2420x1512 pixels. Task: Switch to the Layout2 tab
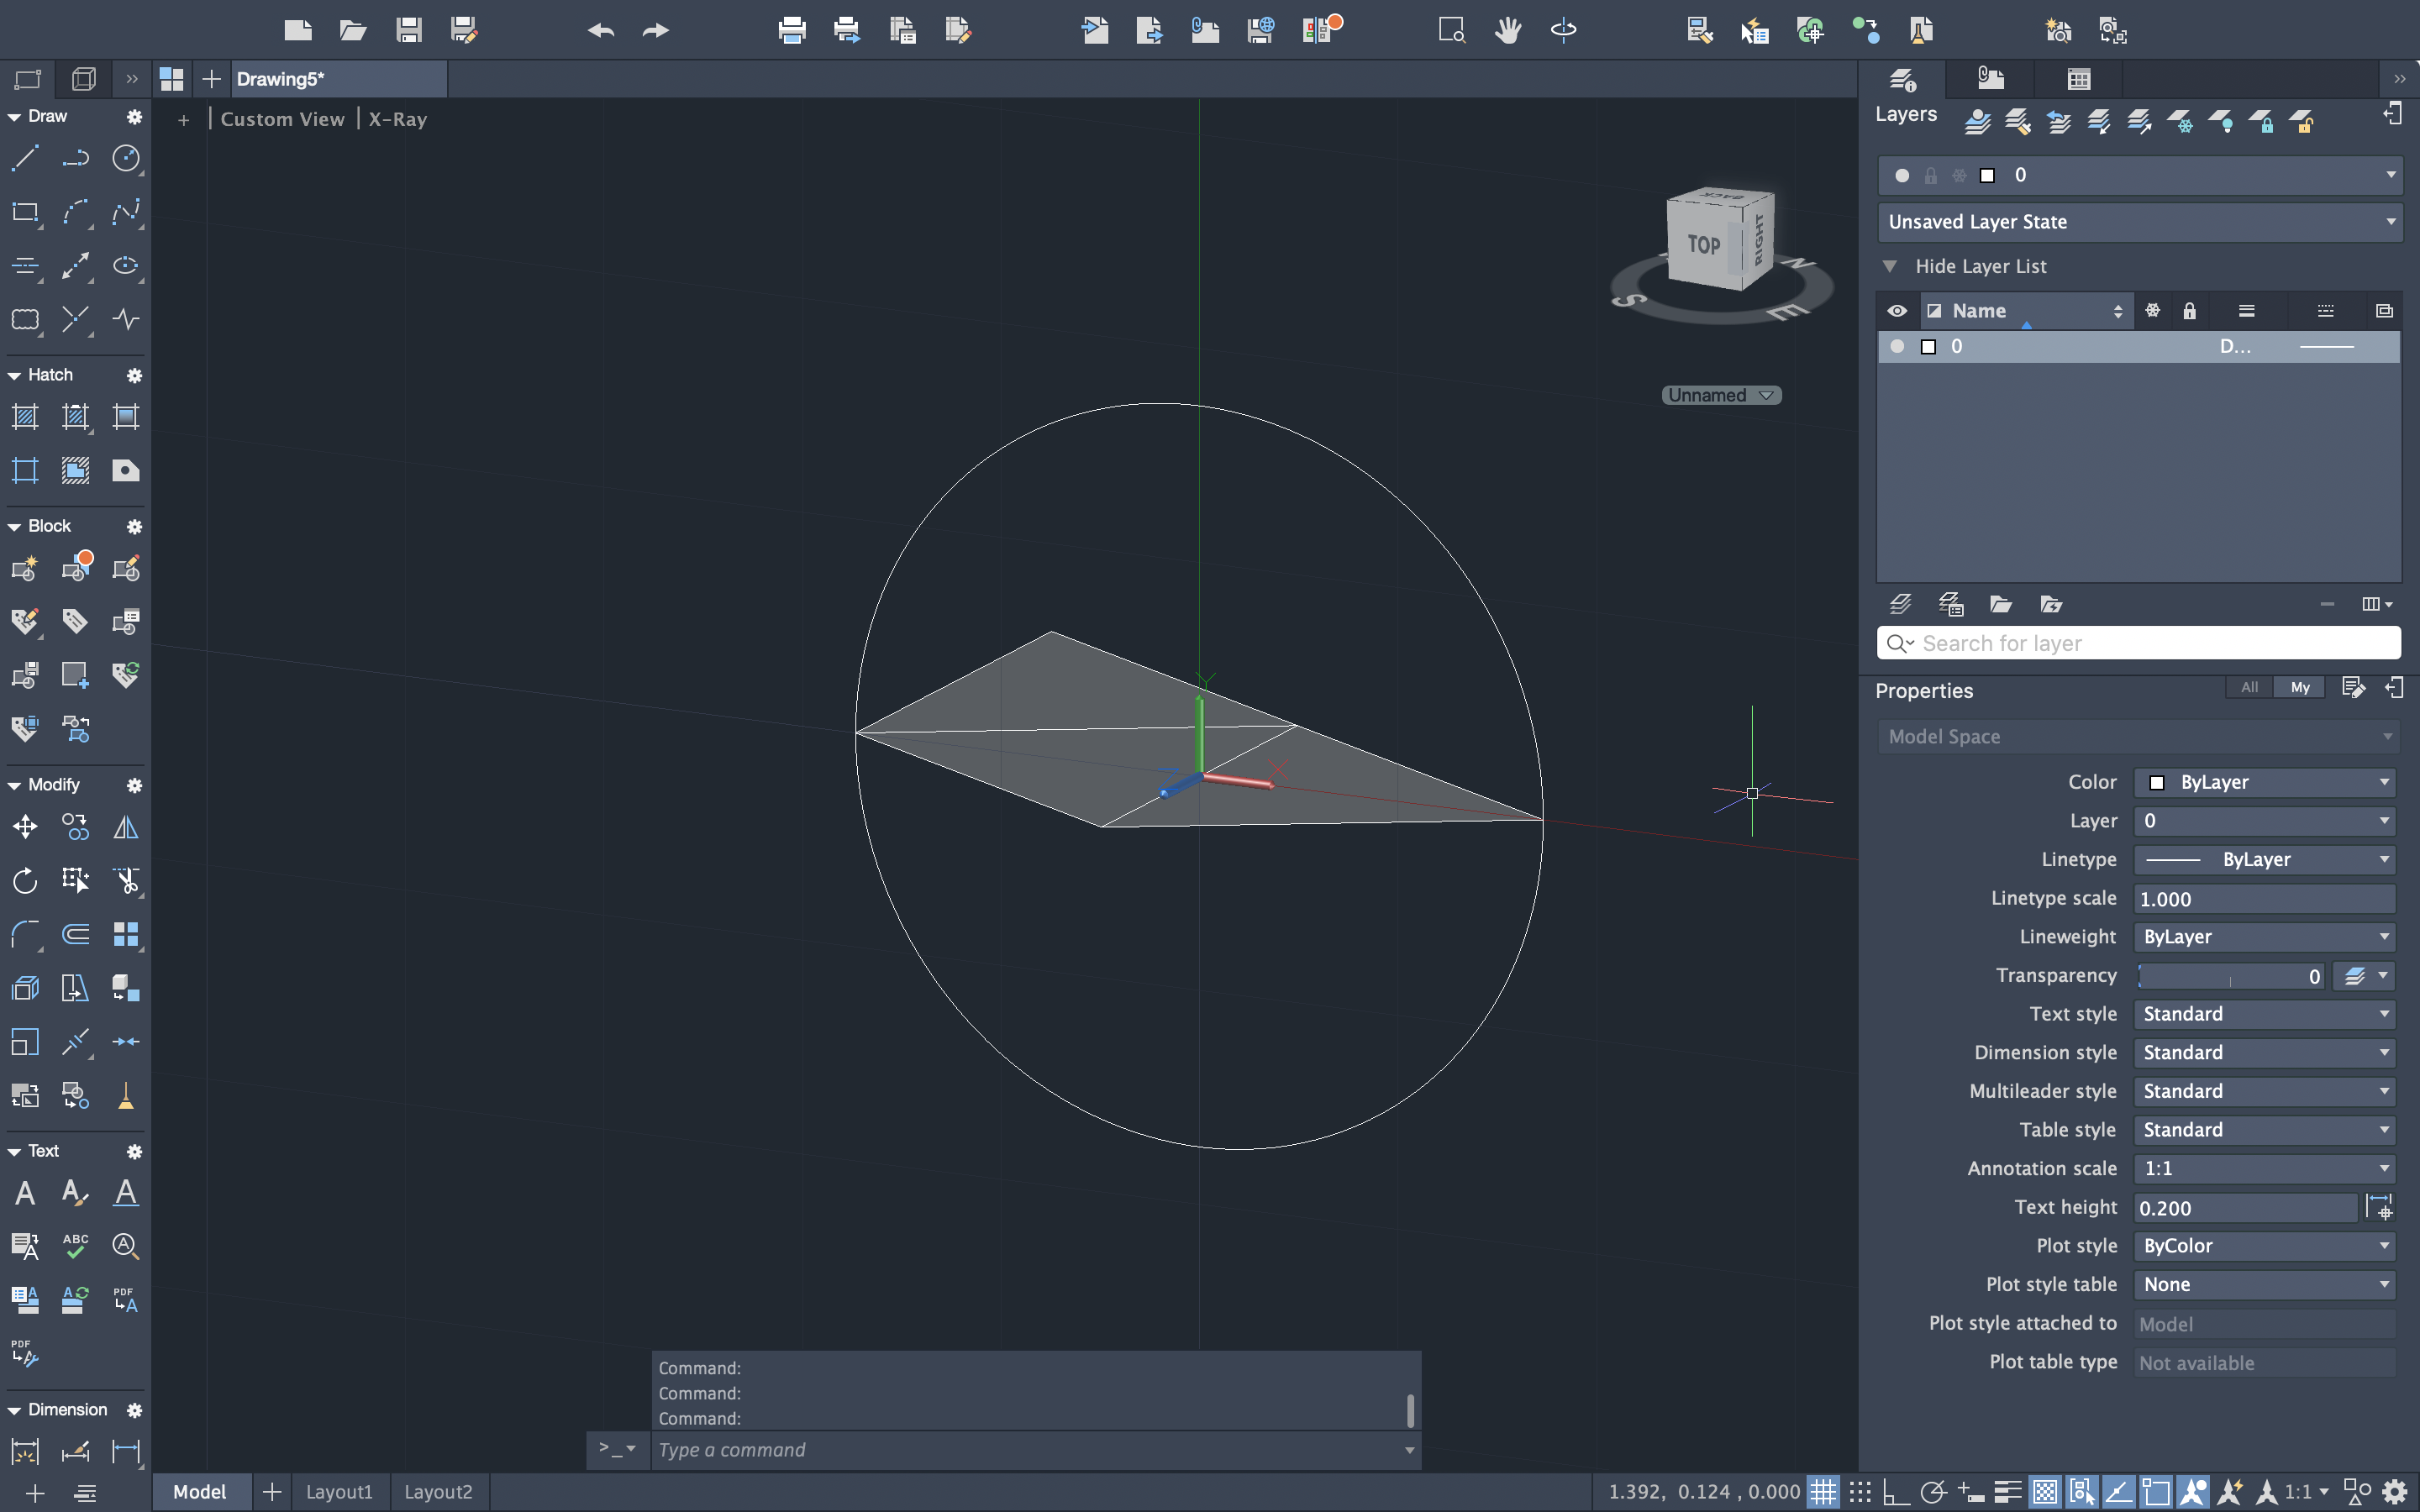[x=438, y=1492]
